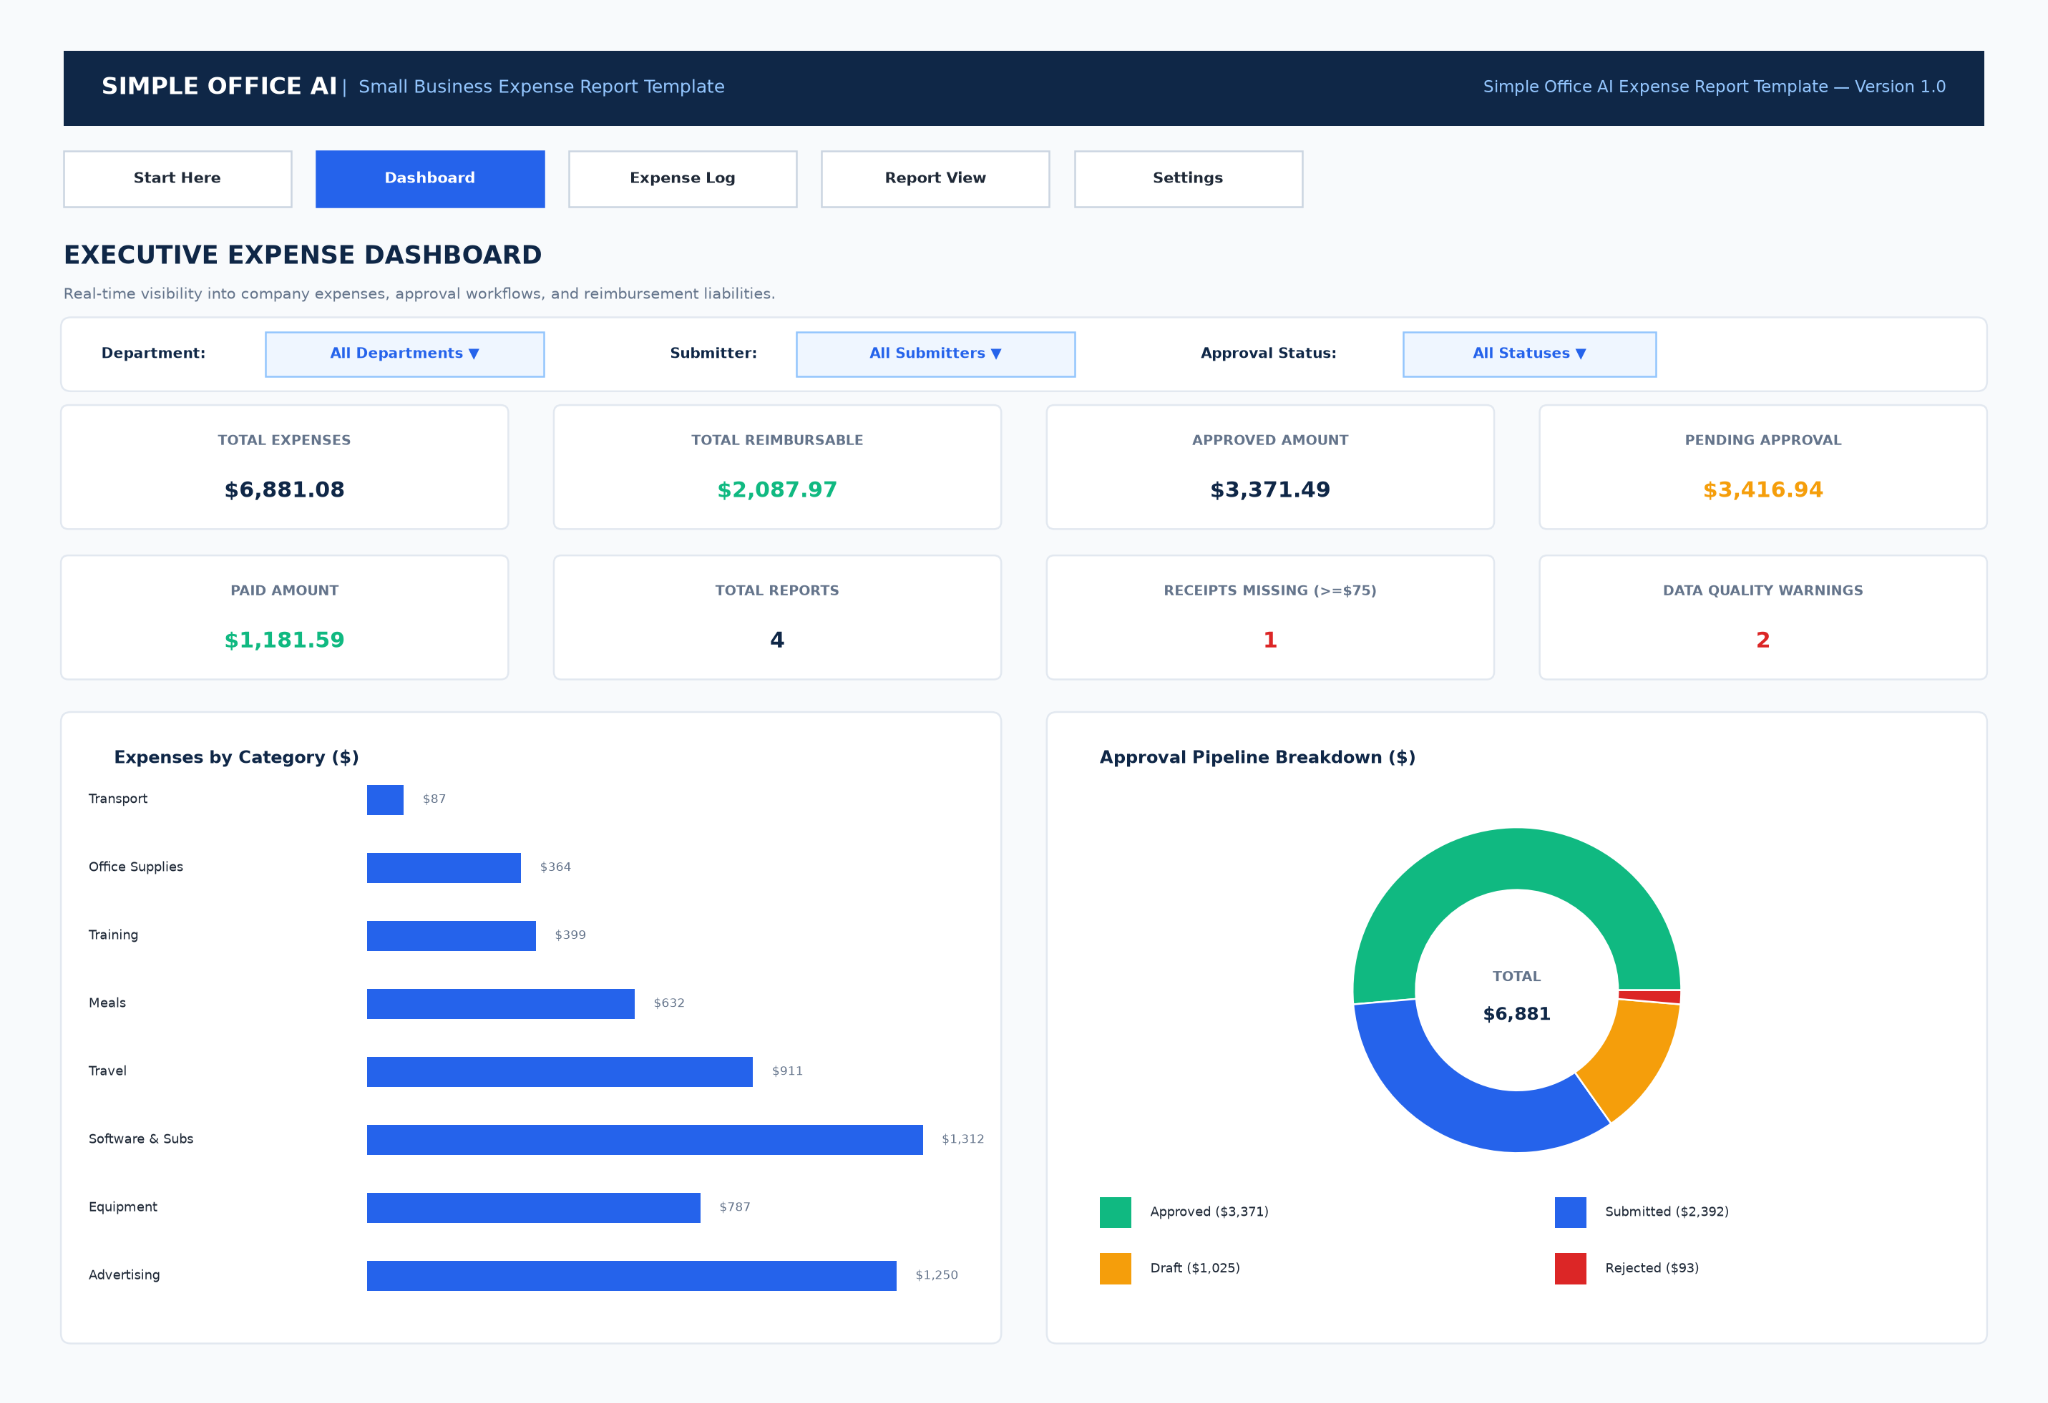Click the Advertising category bar
Image resolution: width=2048 pixels, height=1403 pixels.
[632, 1276]
